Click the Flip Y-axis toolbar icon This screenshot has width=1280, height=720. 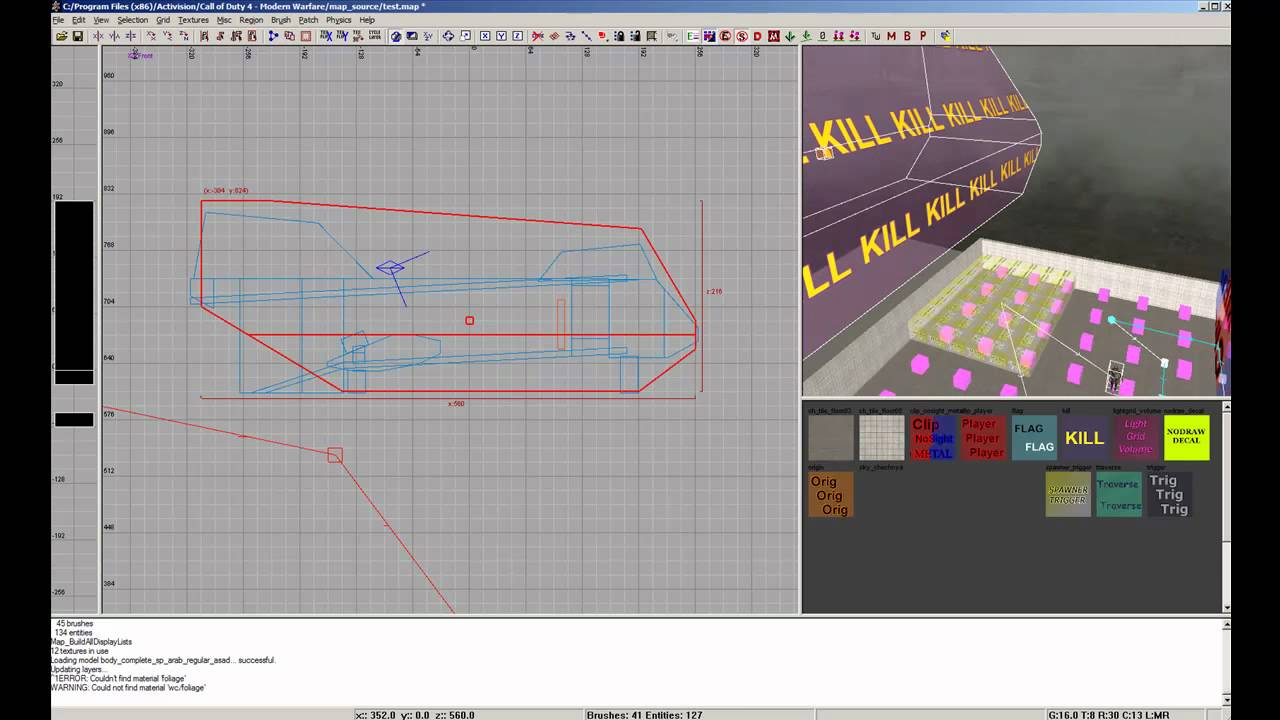coord(114,36)
